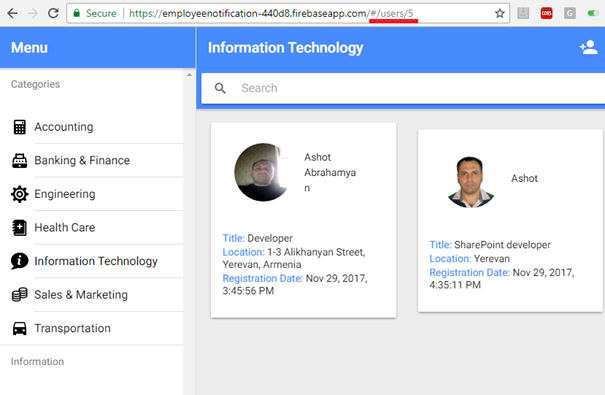Click the name Ashot Abrahamyan
The width and height of the screenshot is (605, 395).
330,172
